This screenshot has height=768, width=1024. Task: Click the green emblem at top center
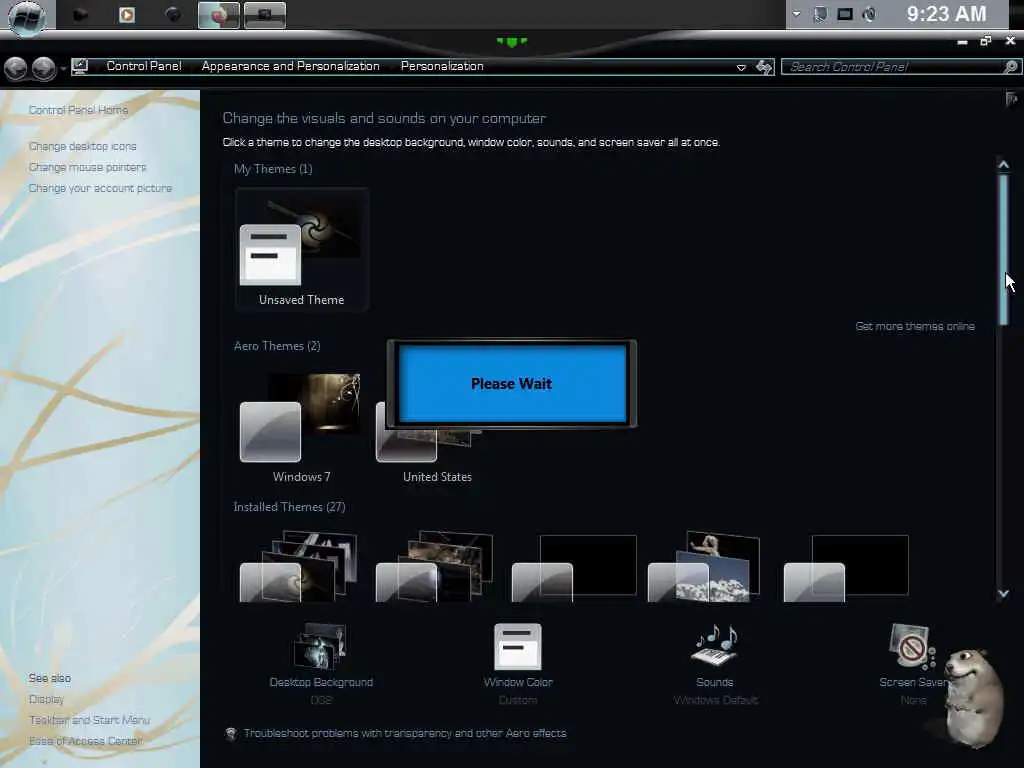[512, 42]
